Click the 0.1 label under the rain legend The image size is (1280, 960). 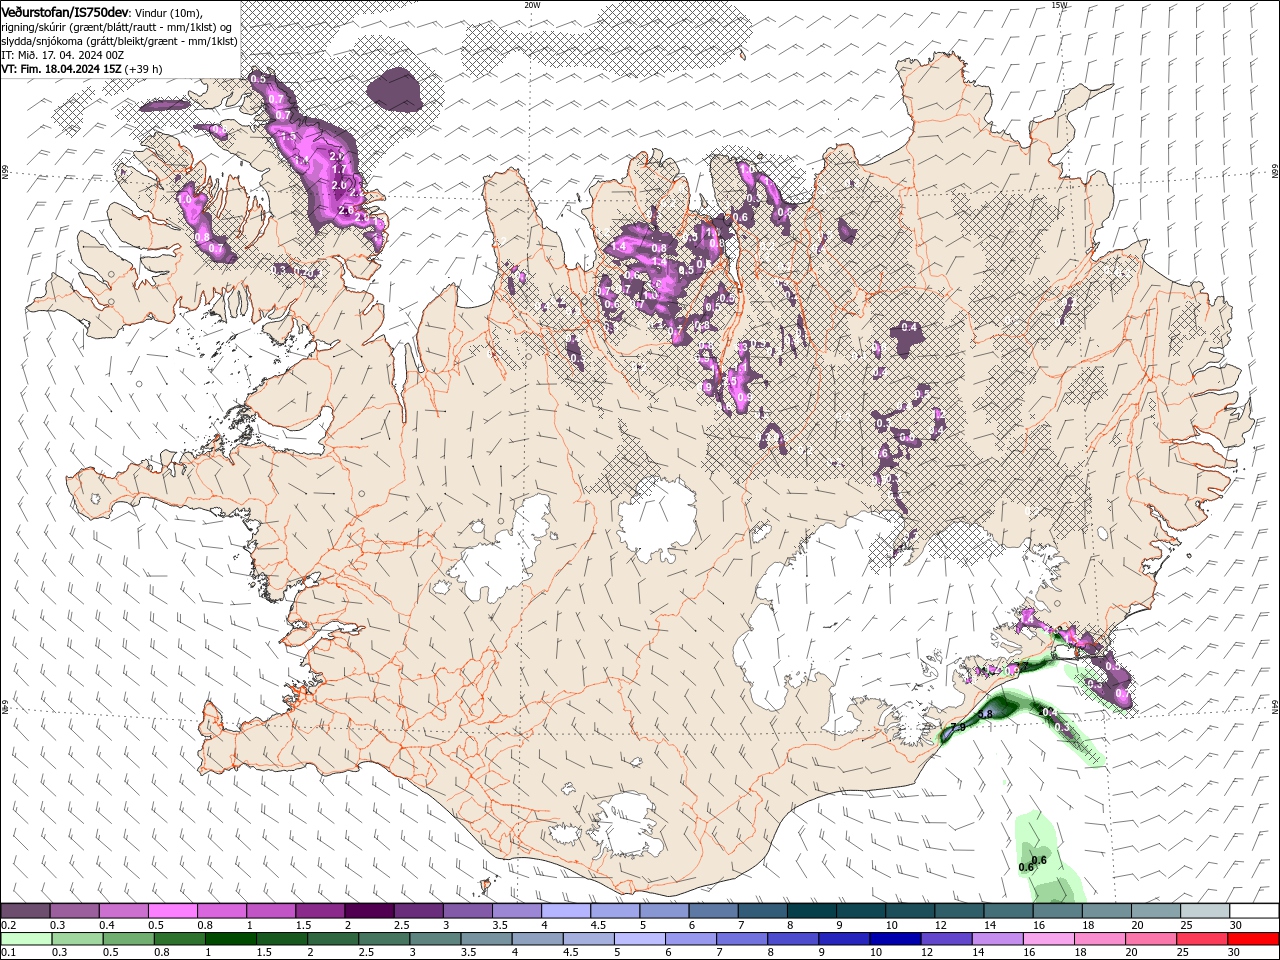click(x=7, y=953)
